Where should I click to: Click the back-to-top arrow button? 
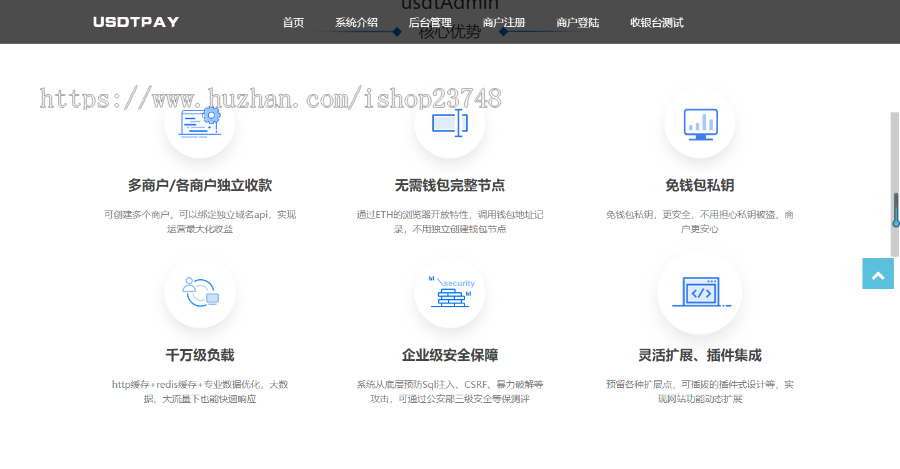click(x=878, y=273)
